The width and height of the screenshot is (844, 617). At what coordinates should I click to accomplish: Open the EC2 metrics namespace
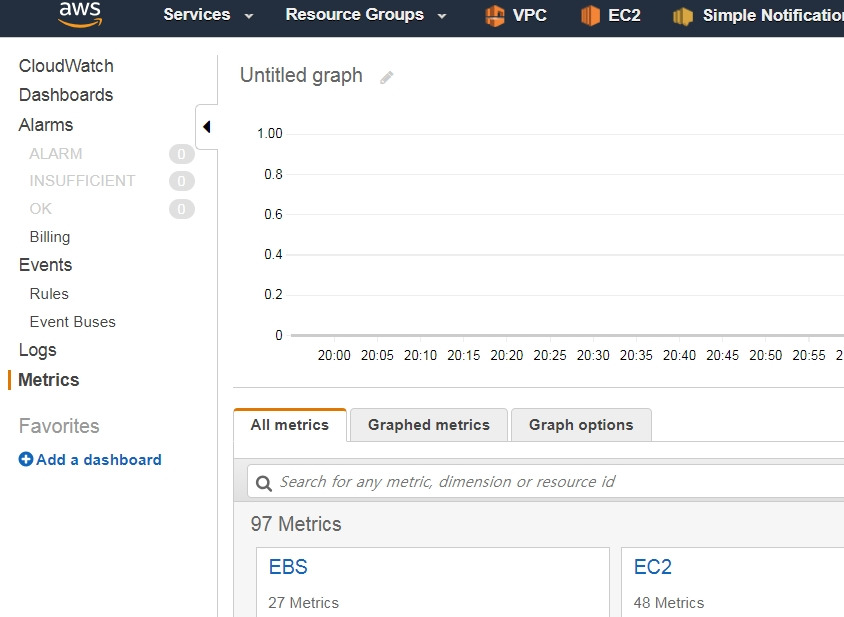pyautogui.click(x=652, y=567)
